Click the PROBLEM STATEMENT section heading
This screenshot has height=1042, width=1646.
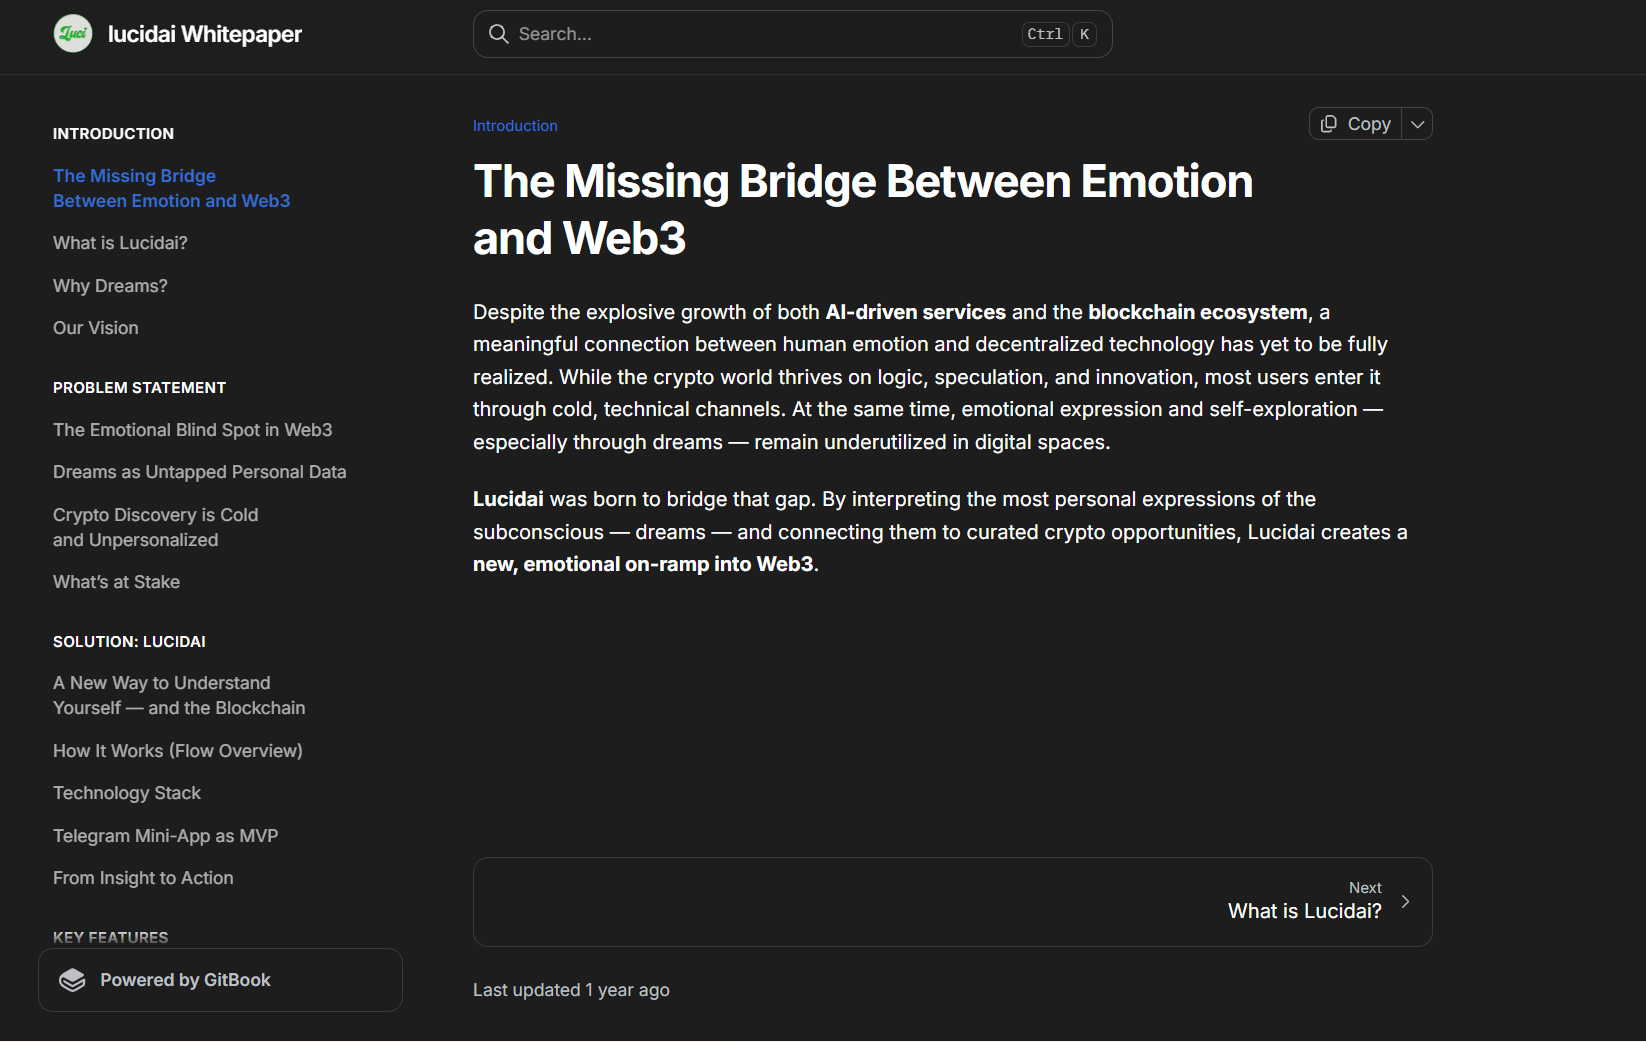(140, 388)
